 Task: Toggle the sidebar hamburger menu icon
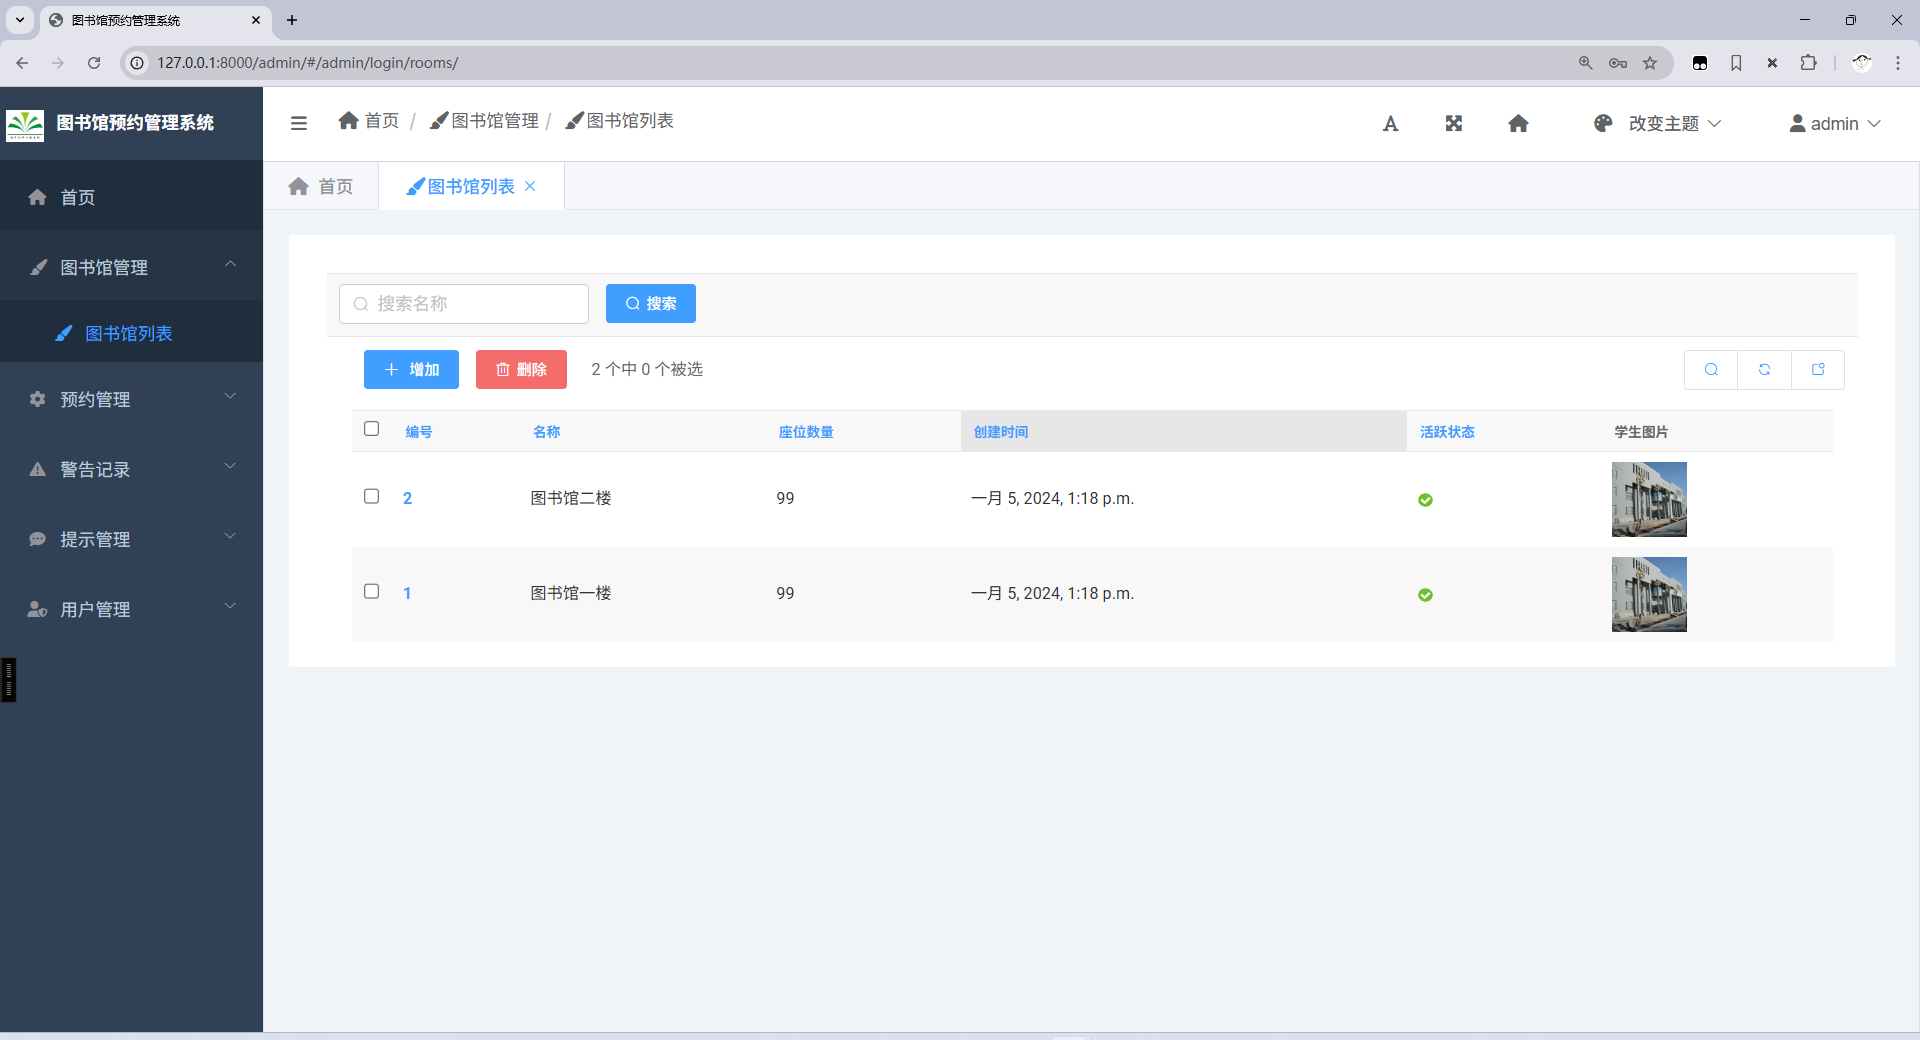point(298,123)
